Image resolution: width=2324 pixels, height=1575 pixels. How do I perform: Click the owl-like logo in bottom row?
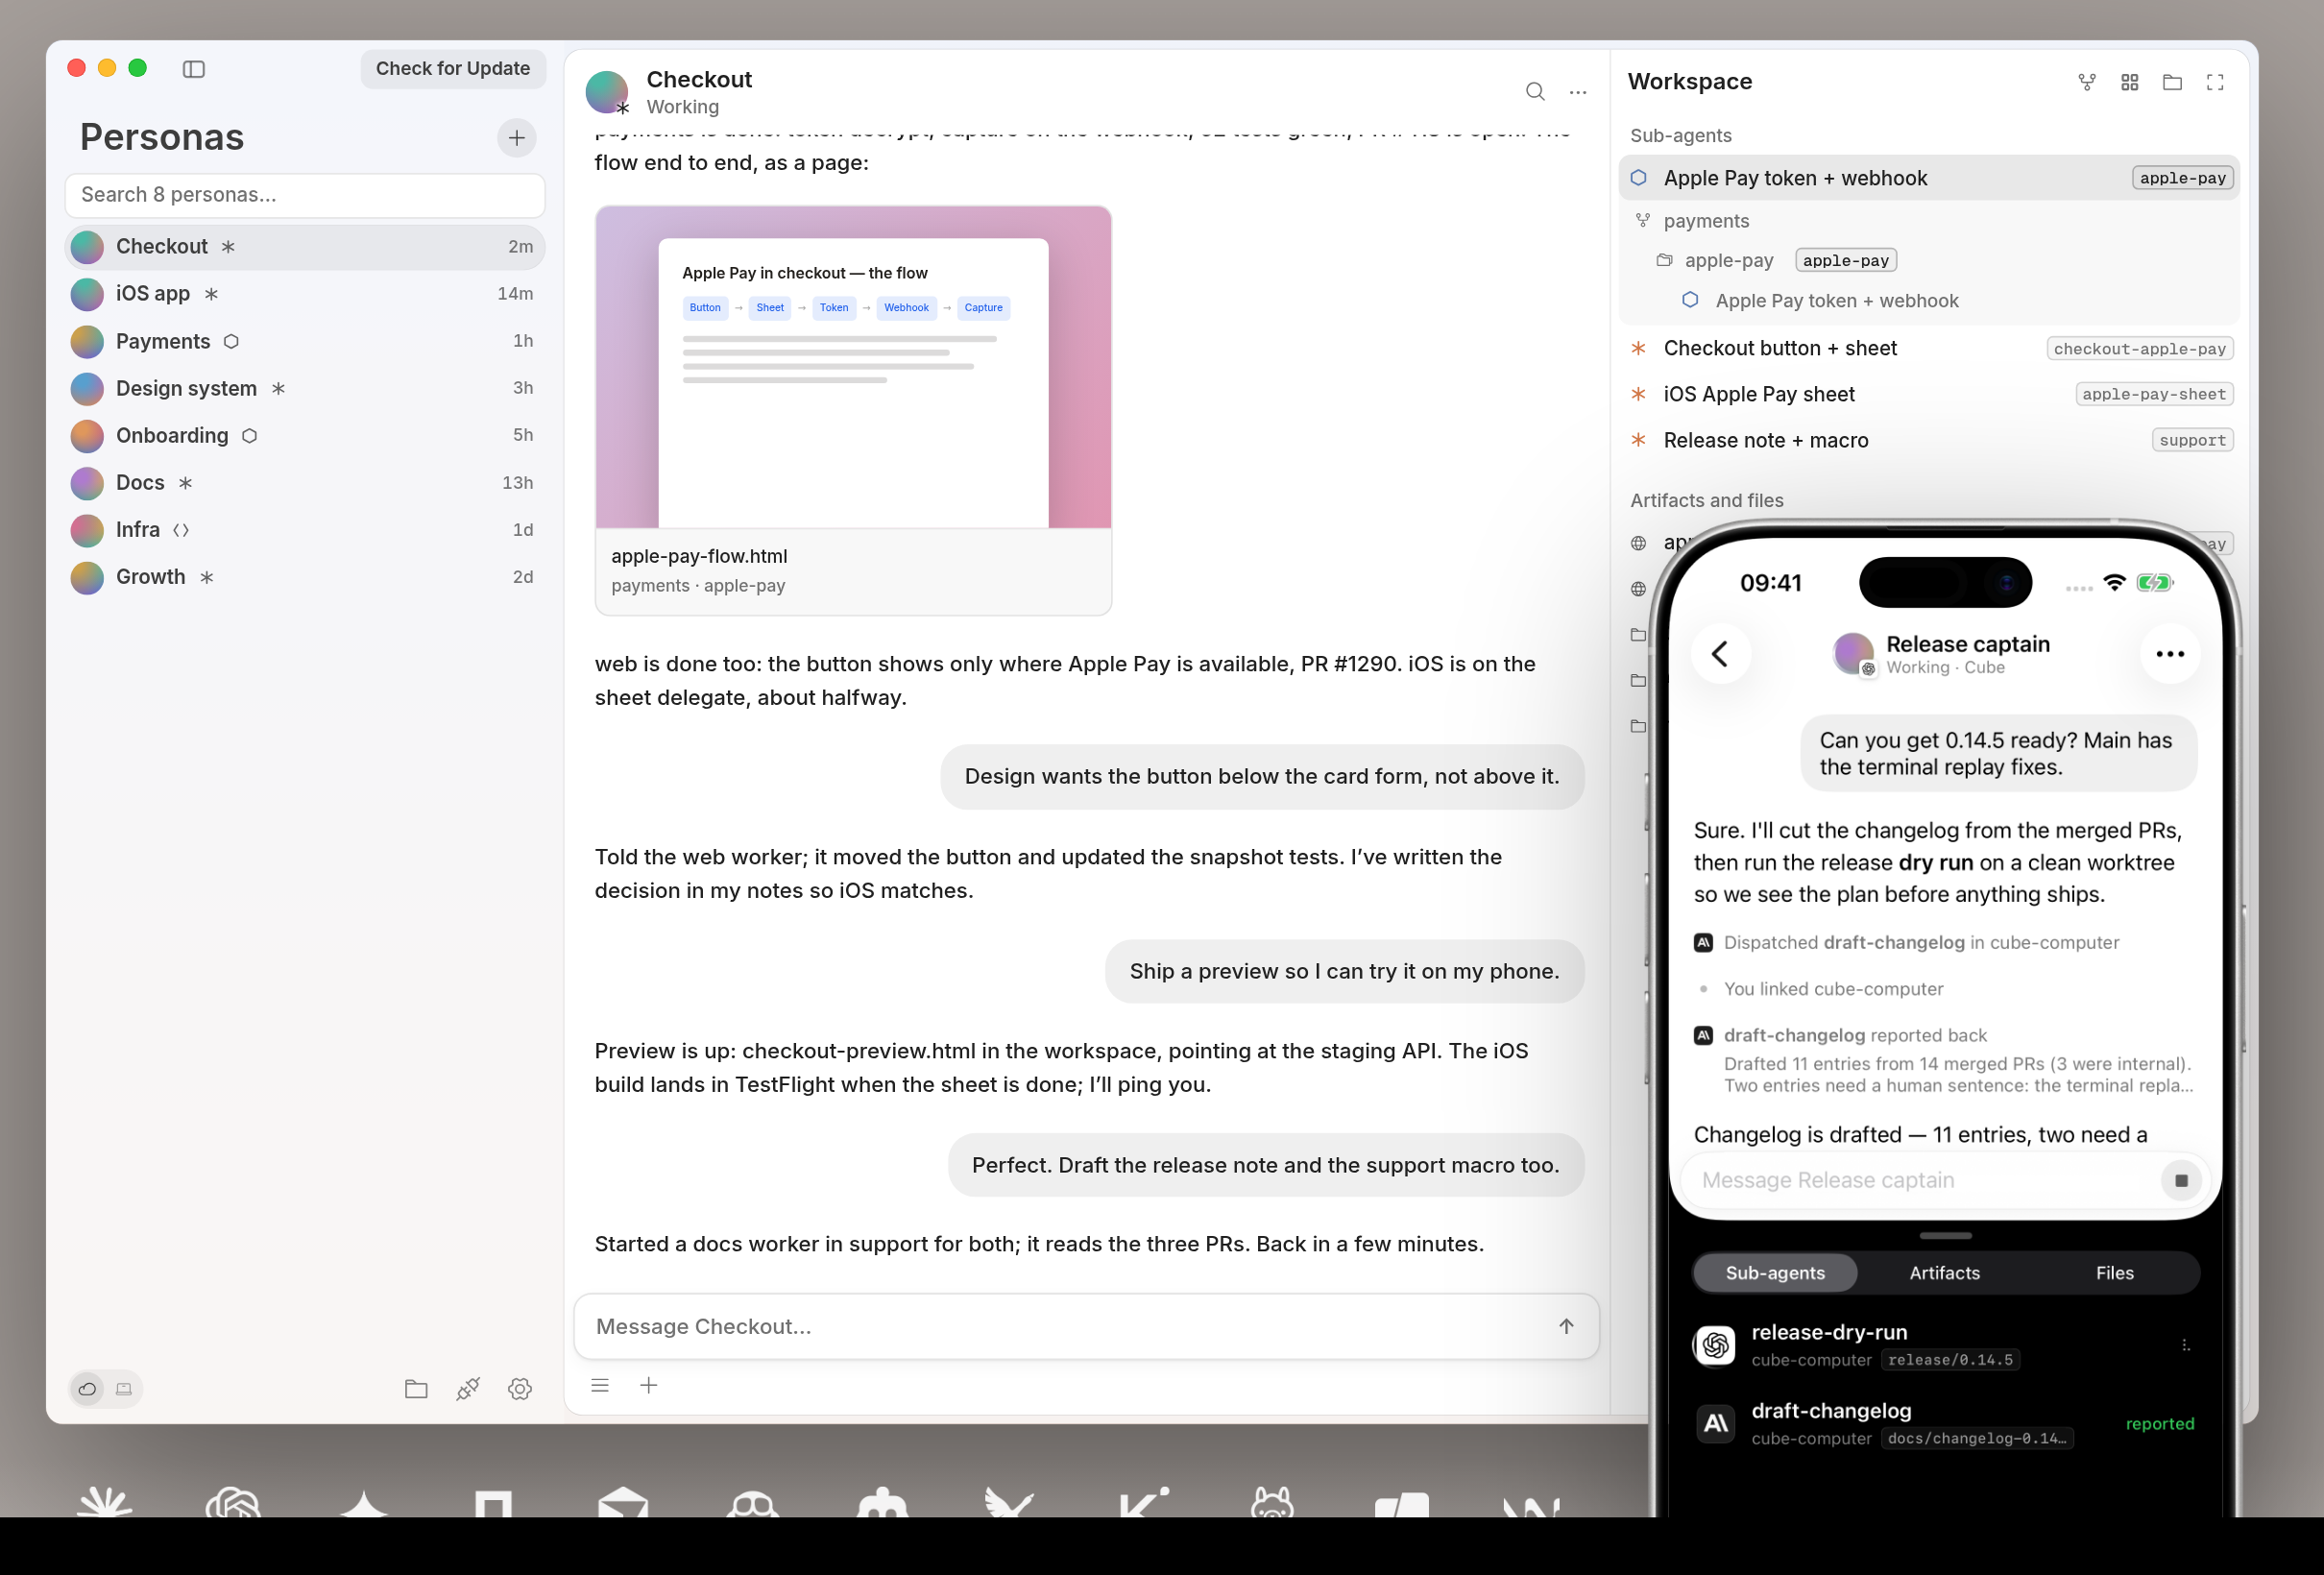(753, 1504)
